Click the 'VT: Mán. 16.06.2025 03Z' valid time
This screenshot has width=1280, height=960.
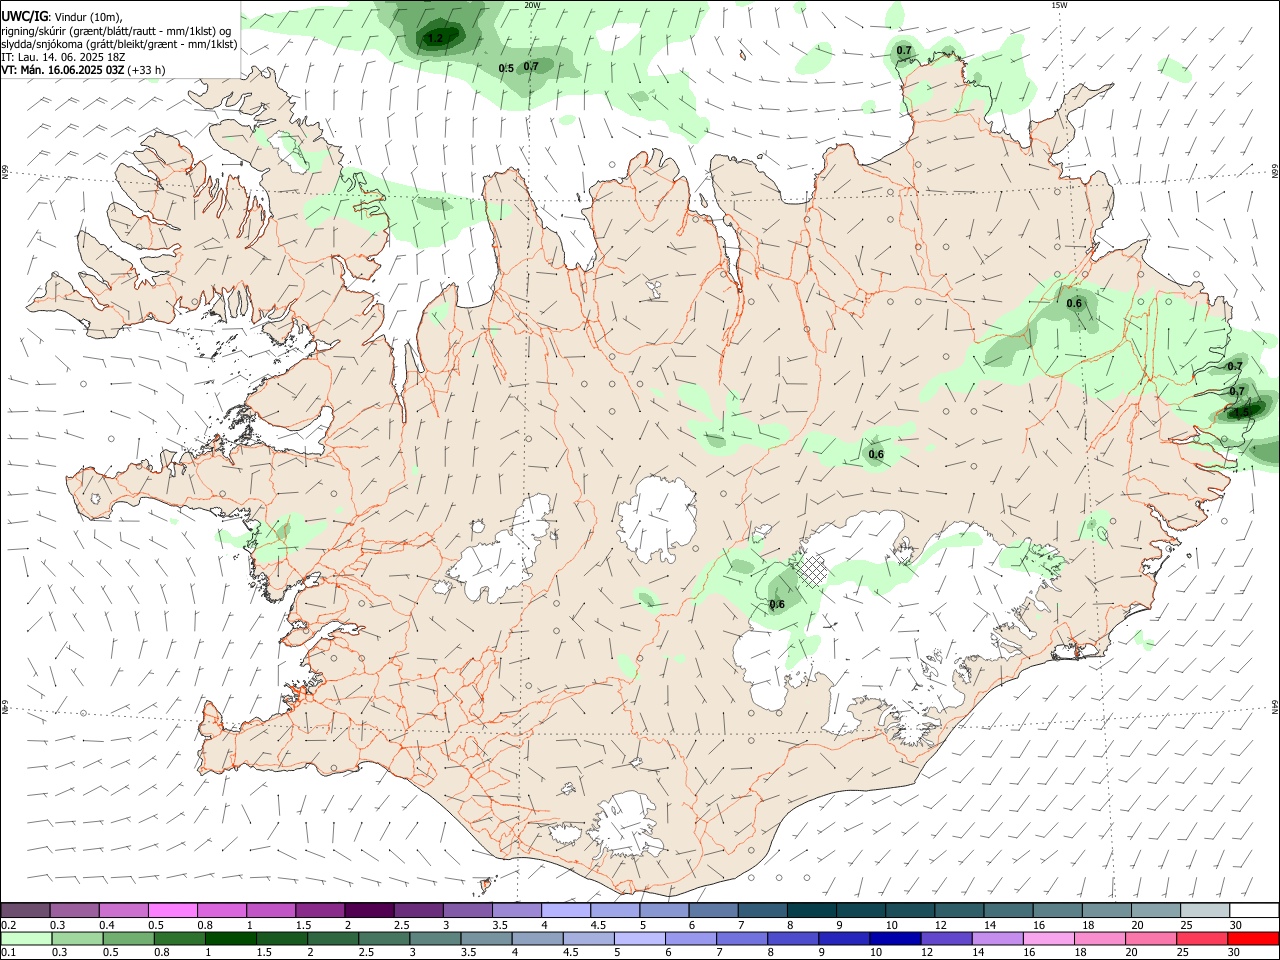(x=63, y=70)
